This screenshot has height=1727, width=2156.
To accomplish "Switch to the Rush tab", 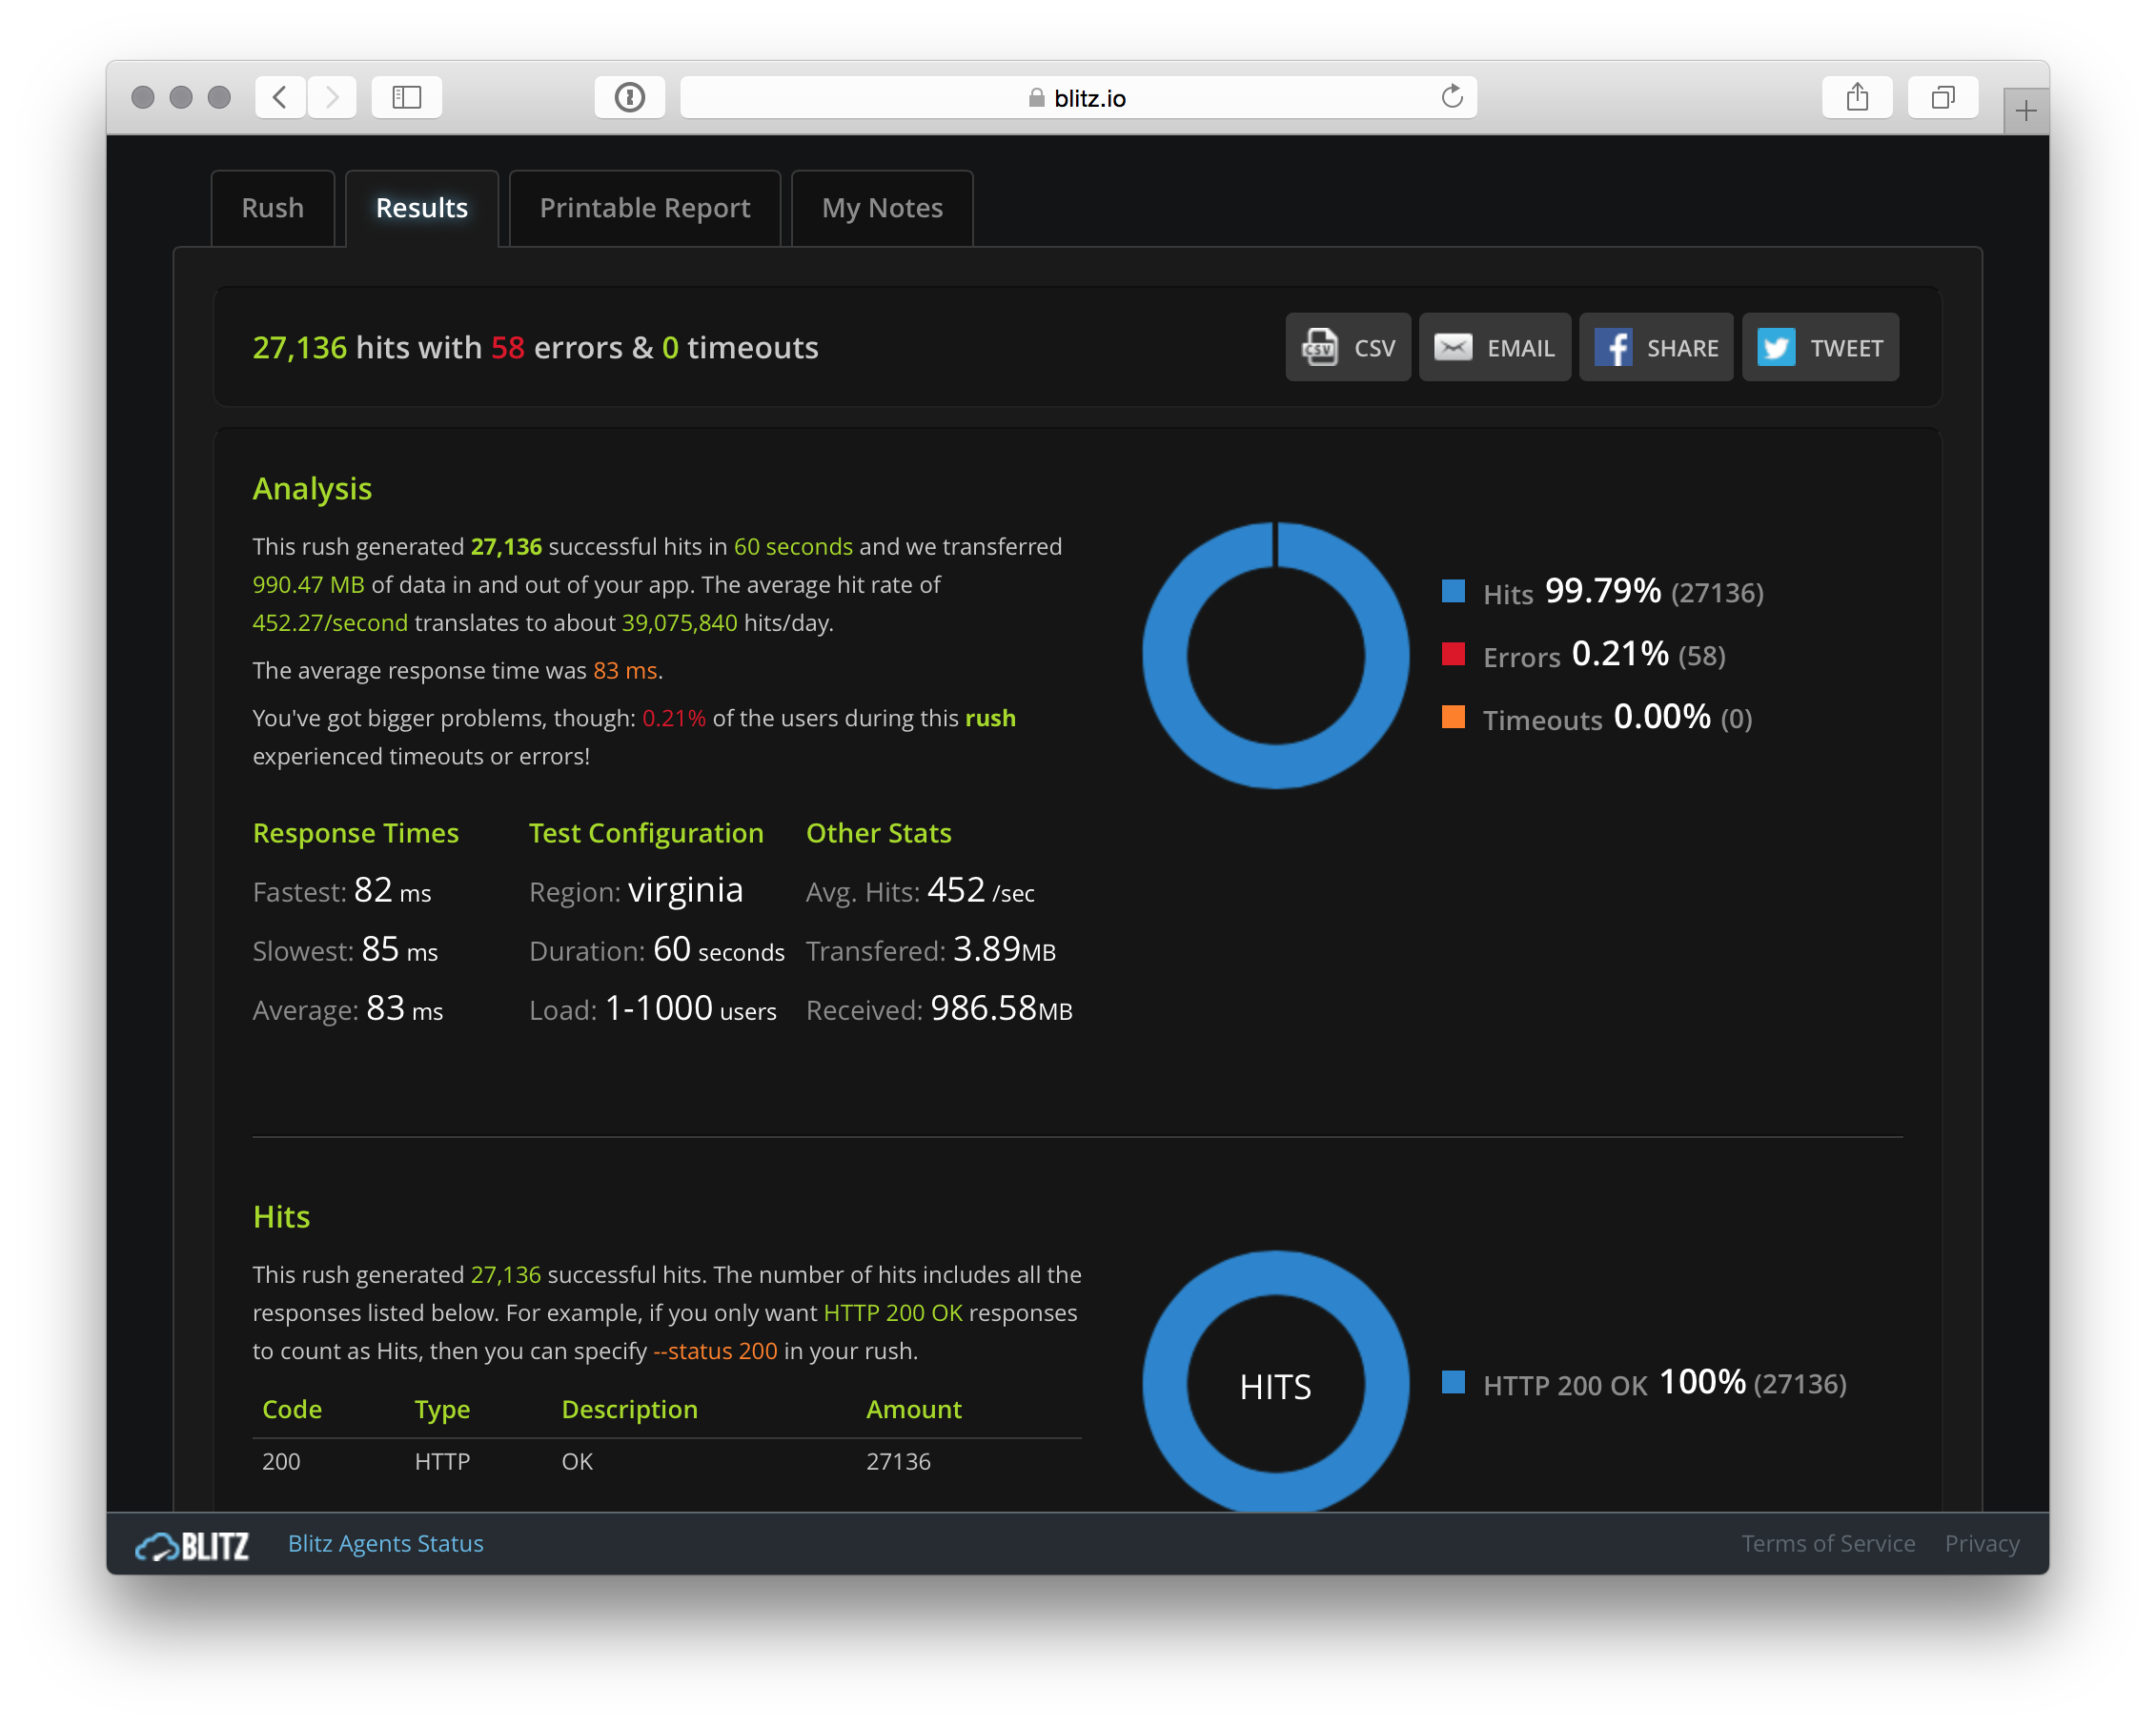I will click(272, 208).
